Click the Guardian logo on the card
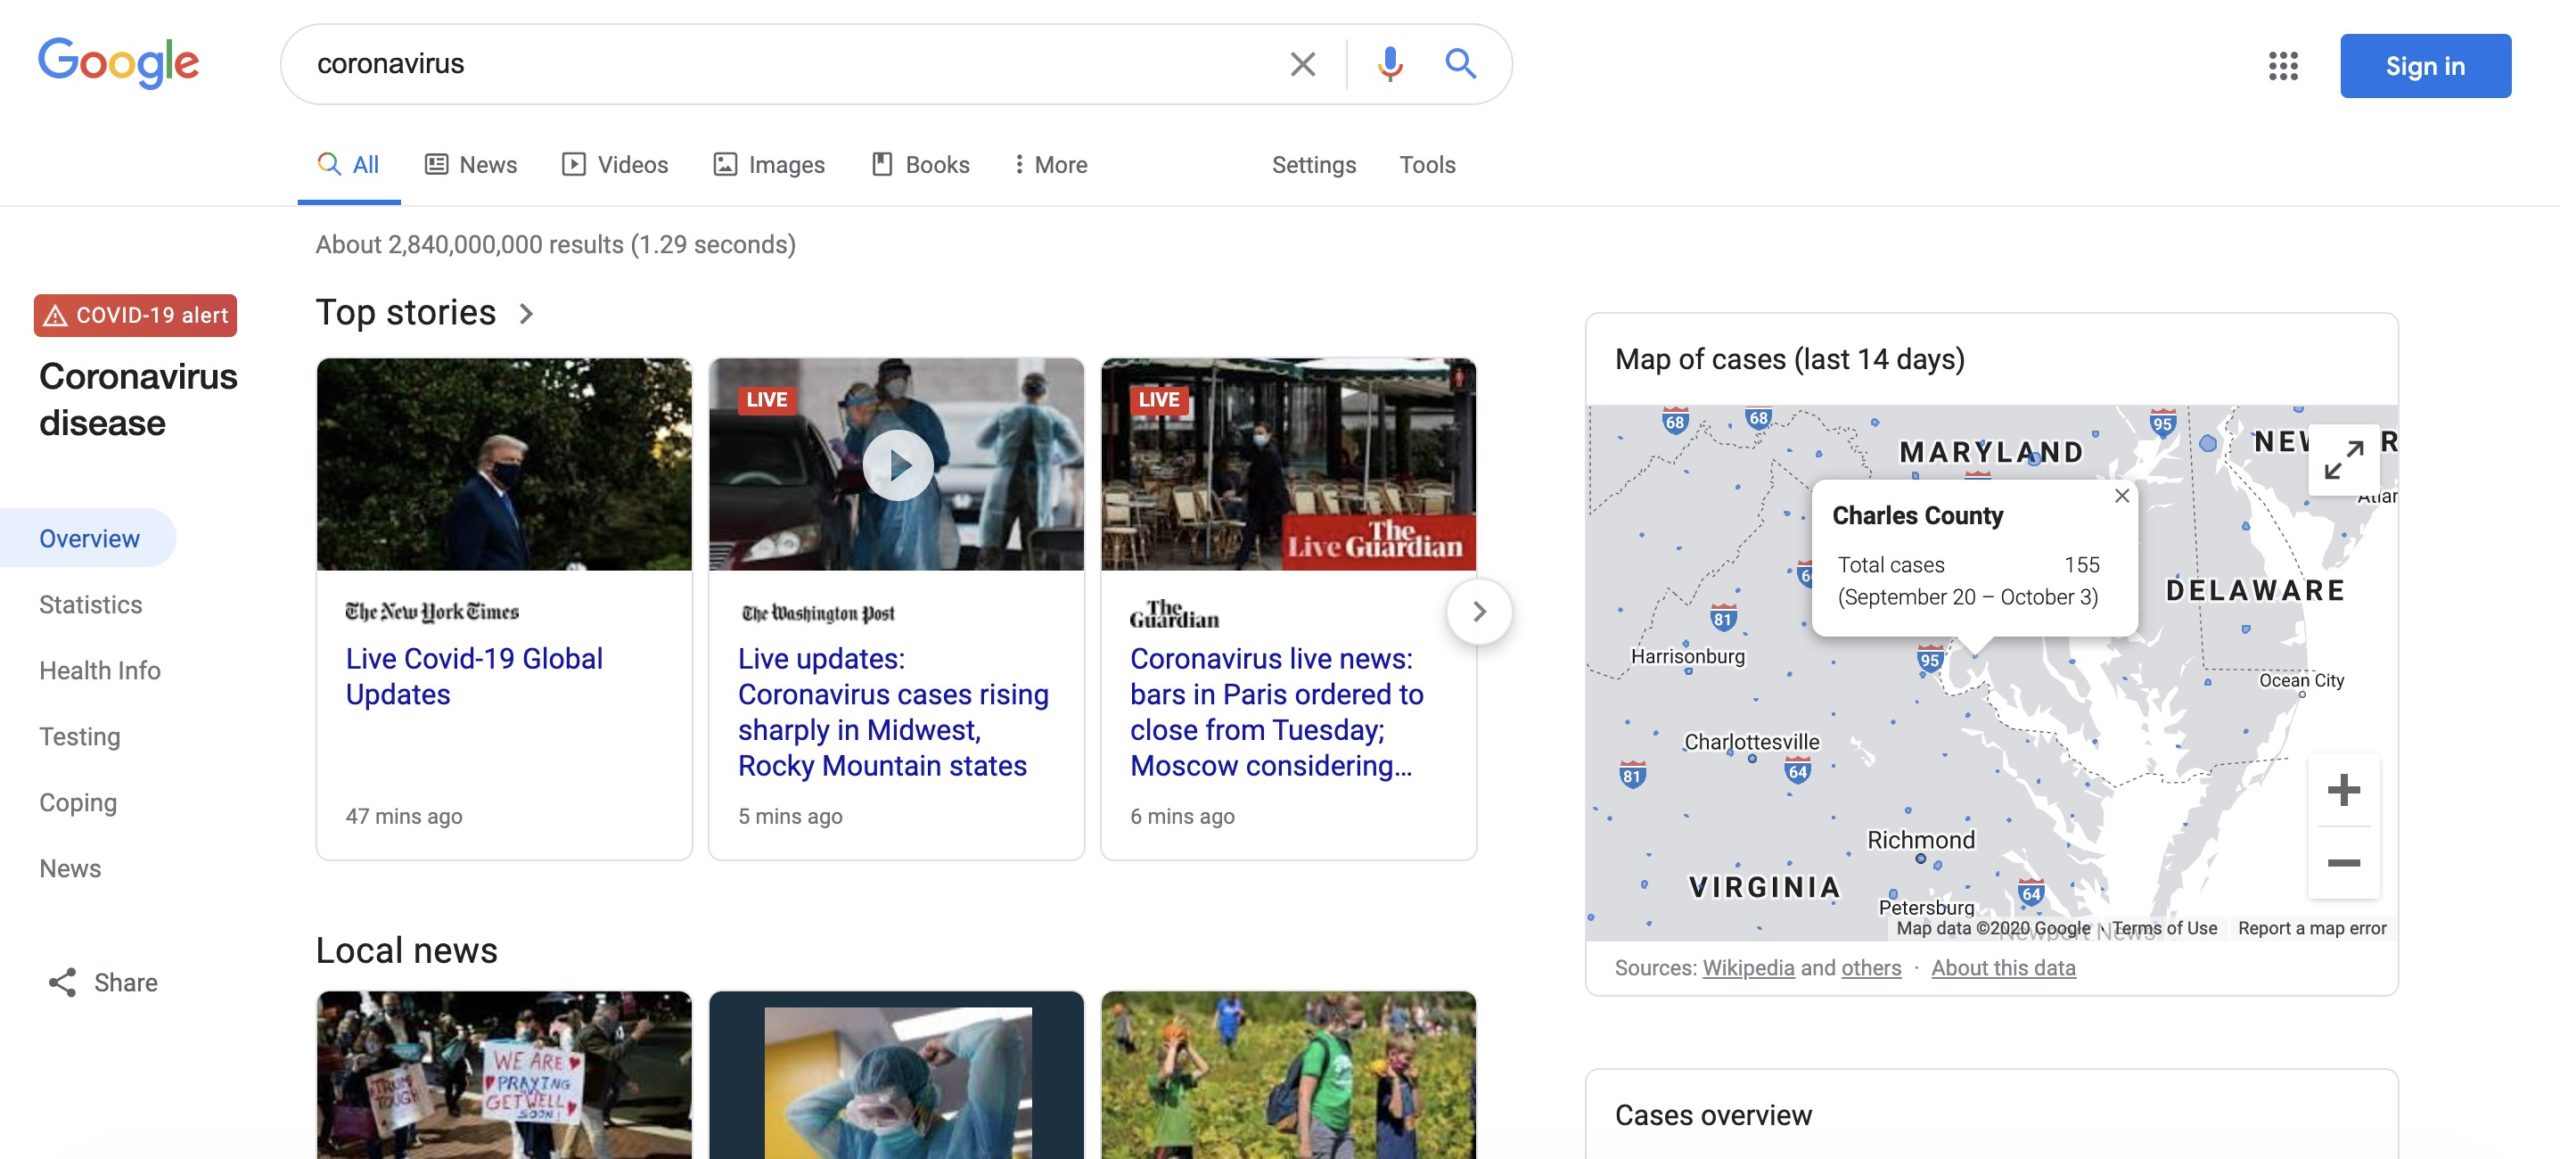Image resolution: width=2560 pixels, height=1159 pixels. tap(1174, 613)
